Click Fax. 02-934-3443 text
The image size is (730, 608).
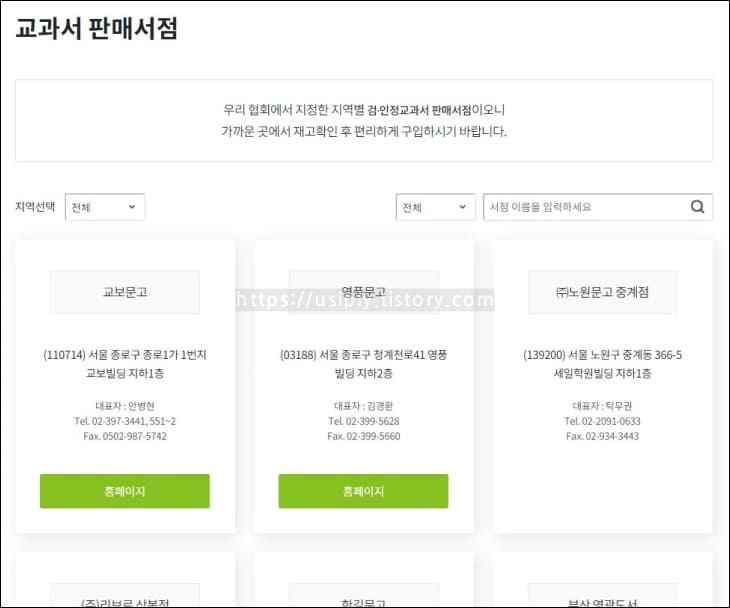[x=602, y=436]
